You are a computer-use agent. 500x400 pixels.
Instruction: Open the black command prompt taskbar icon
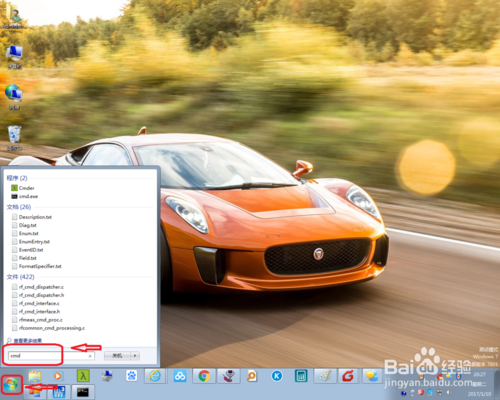(x=83, y=392)
